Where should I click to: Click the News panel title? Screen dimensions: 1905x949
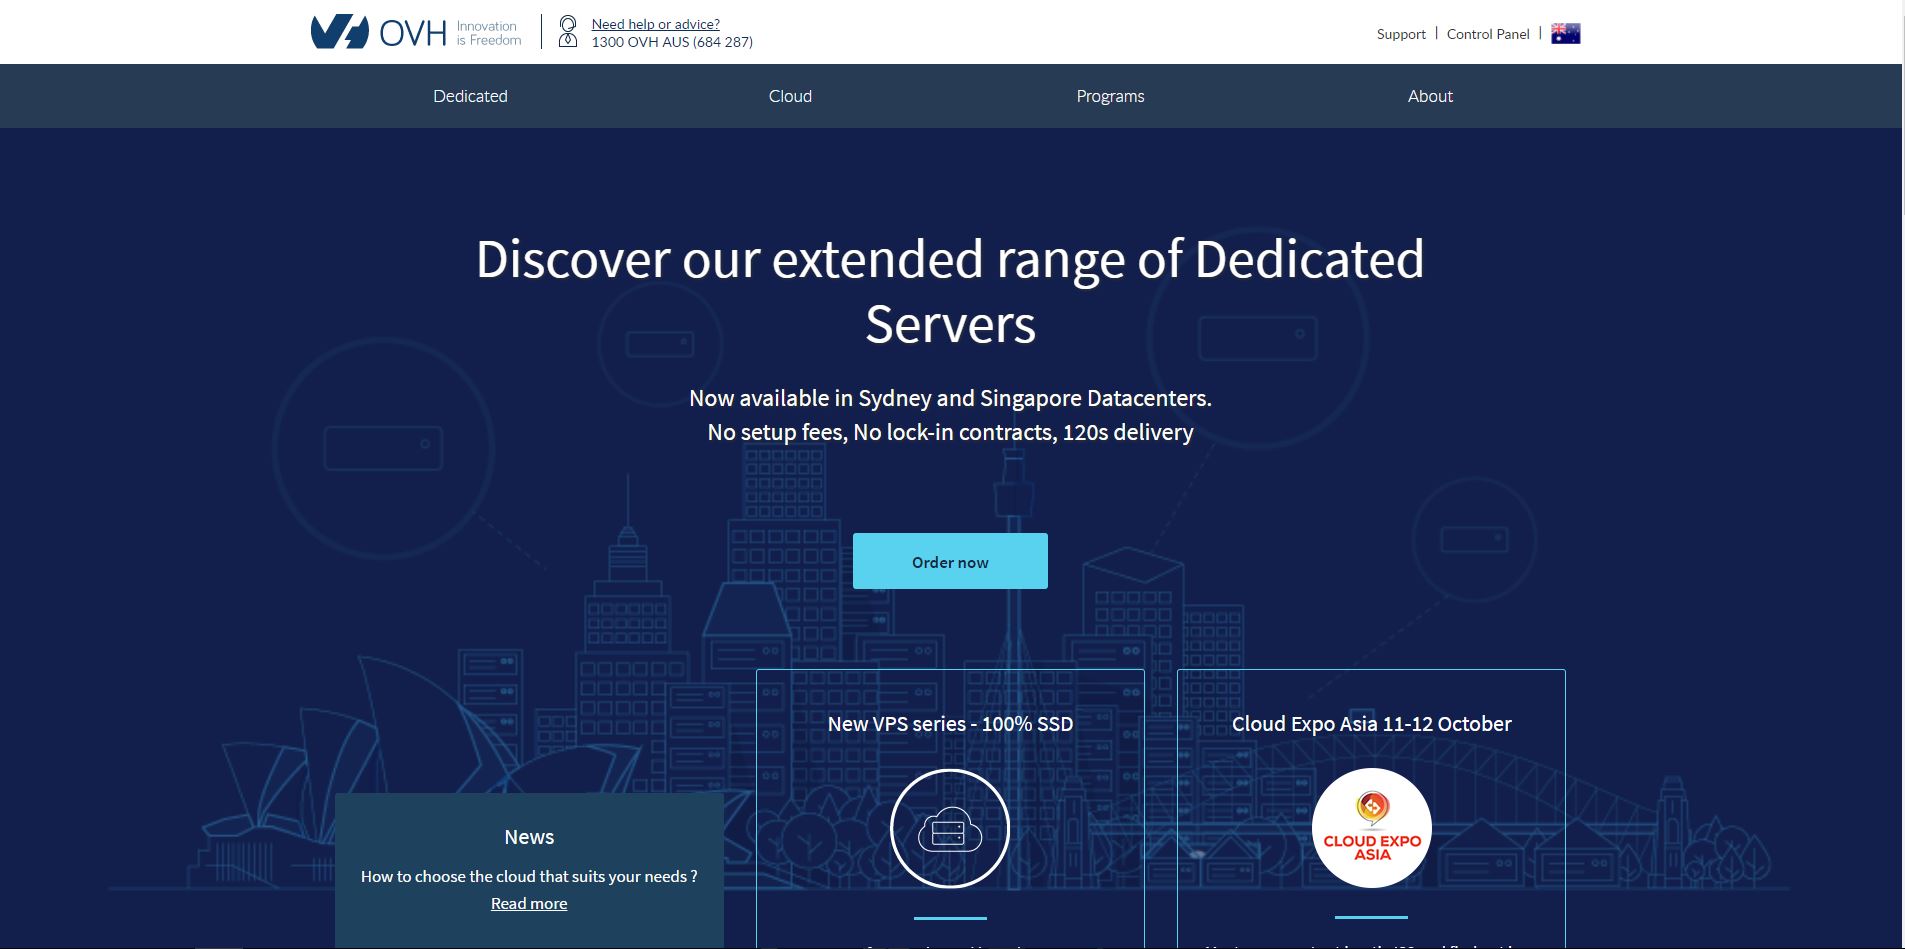pos(529,837)
